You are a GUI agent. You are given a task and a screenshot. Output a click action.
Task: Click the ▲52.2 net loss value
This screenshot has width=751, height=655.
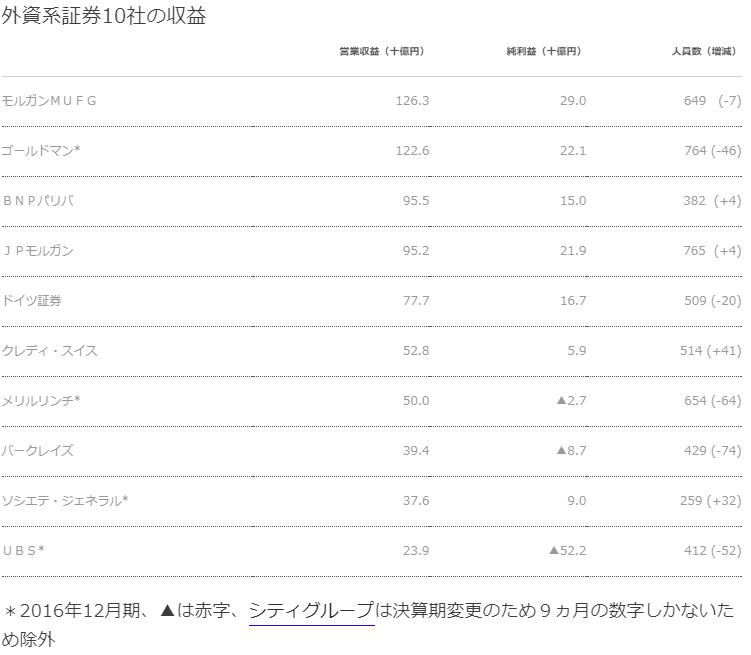pyautogui.click(x=568, y=551)
